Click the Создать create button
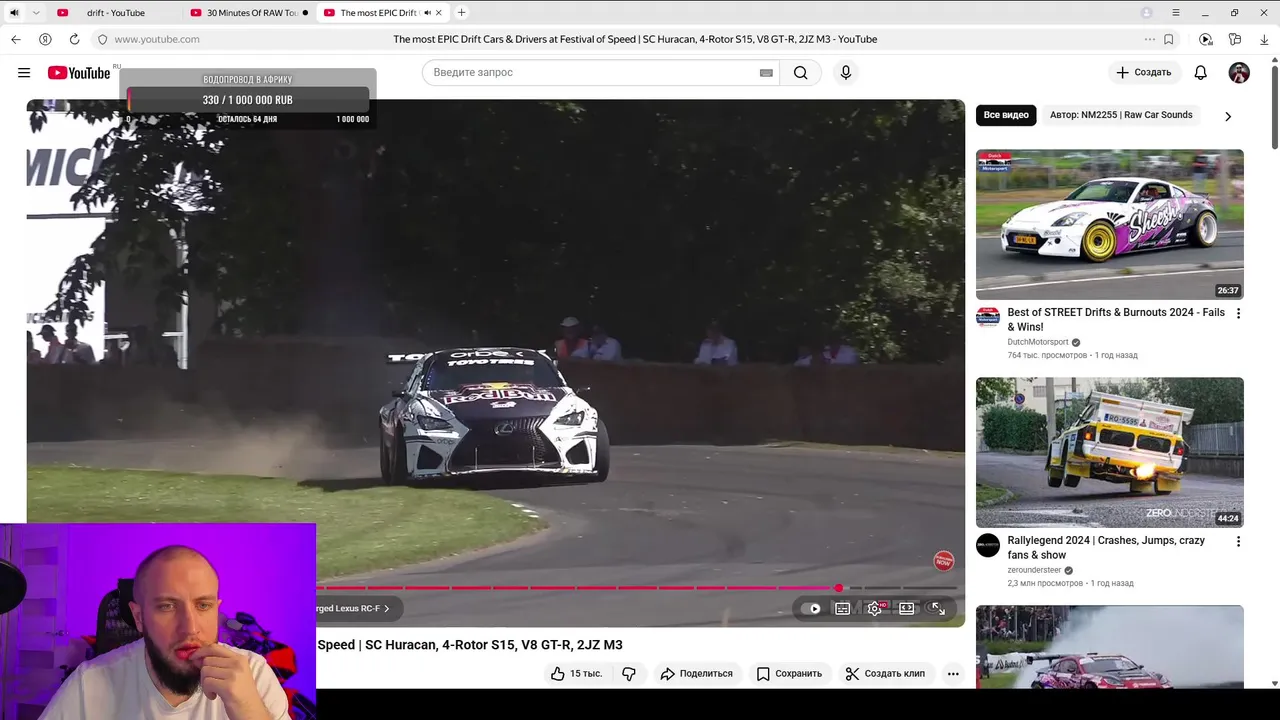 [x=1144, y=73]
